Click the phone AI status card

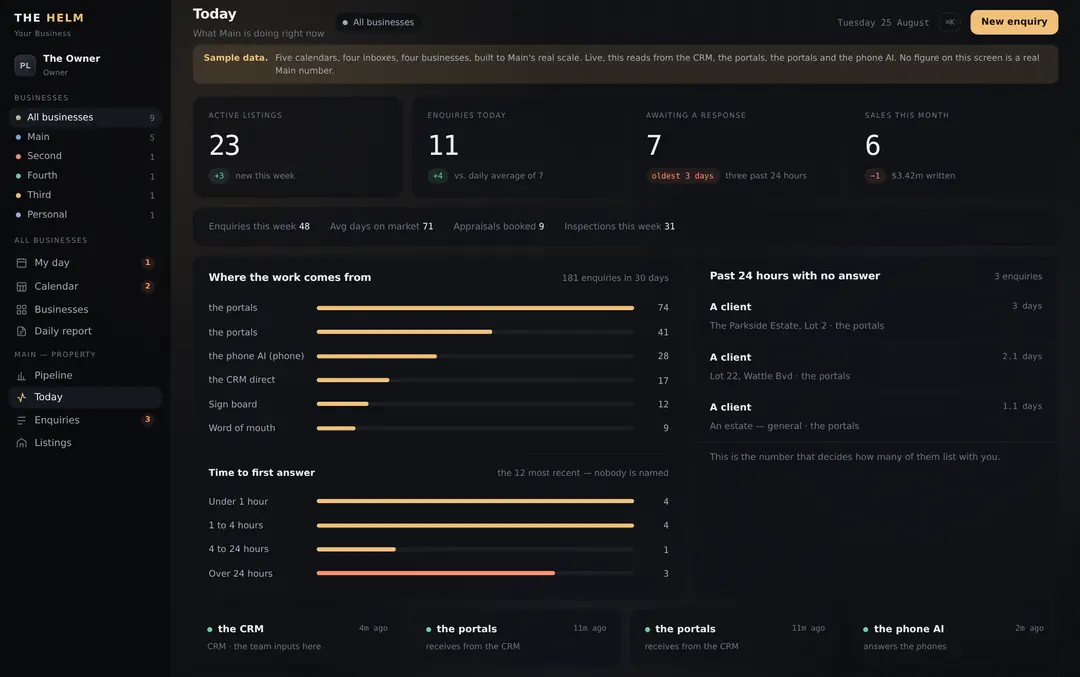coord(953,637)
